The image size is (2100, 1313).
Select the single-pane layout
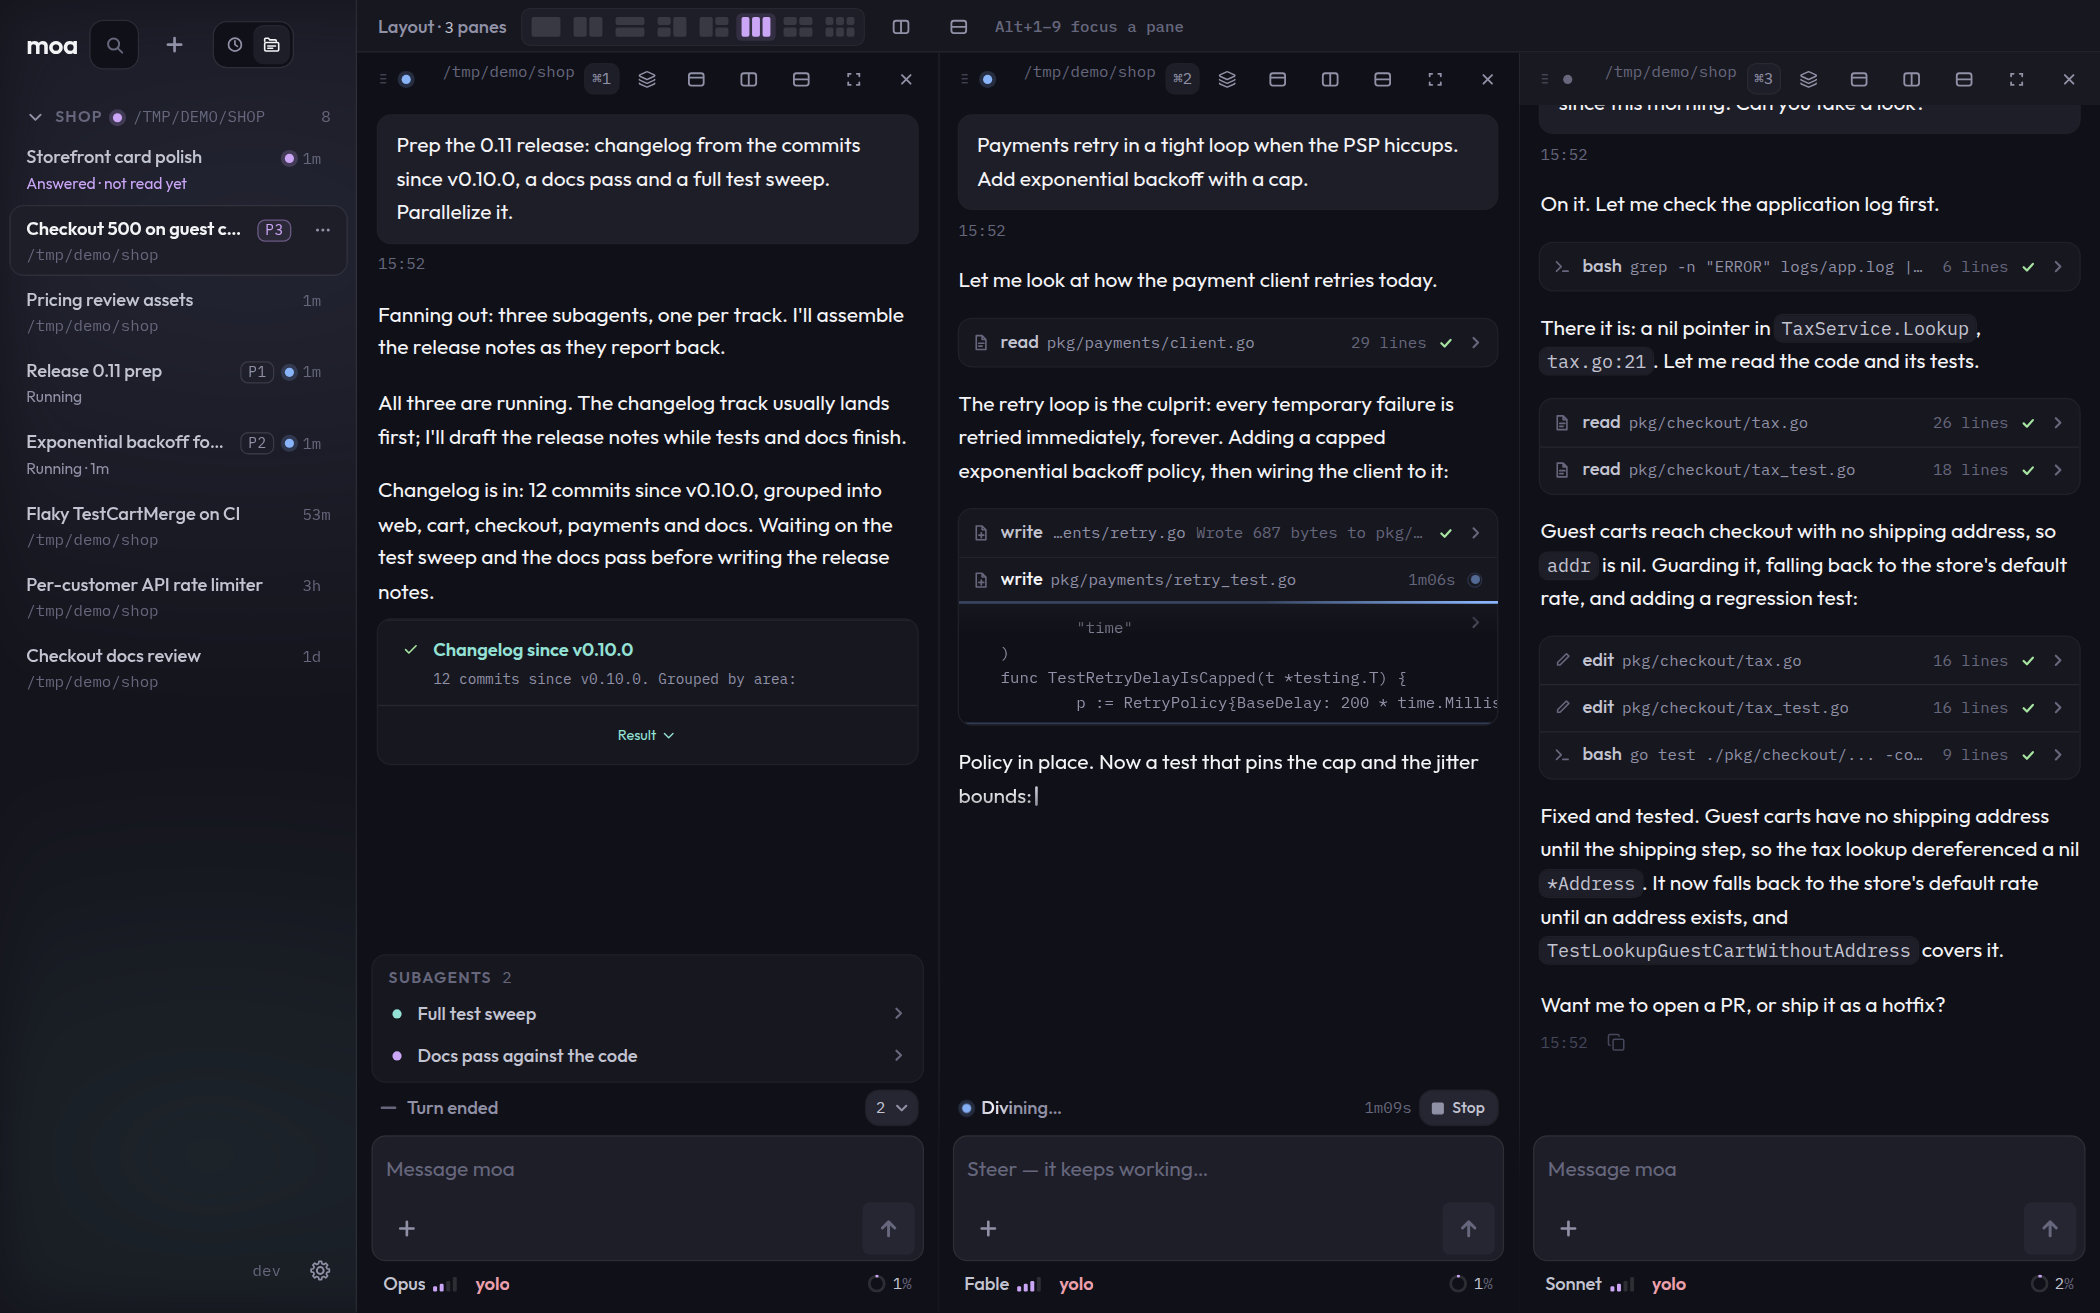546,27
